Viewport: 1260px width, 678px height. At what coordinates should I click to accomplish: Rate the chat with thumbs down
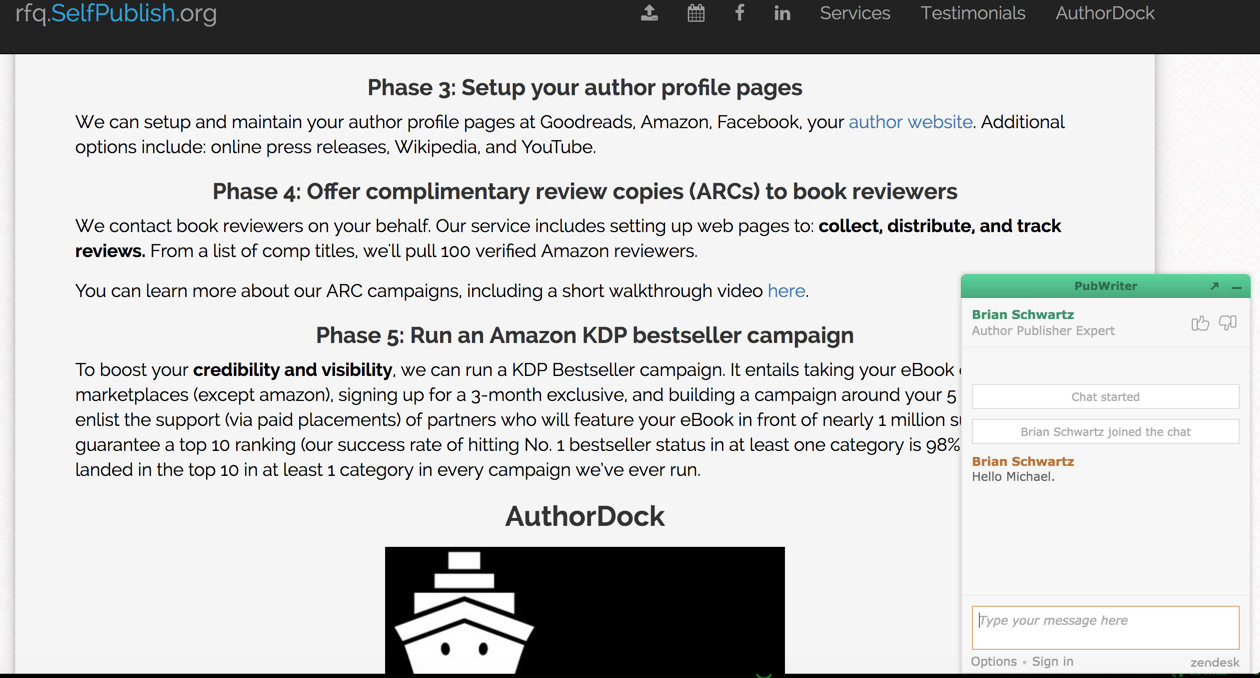pos(1228,323)
